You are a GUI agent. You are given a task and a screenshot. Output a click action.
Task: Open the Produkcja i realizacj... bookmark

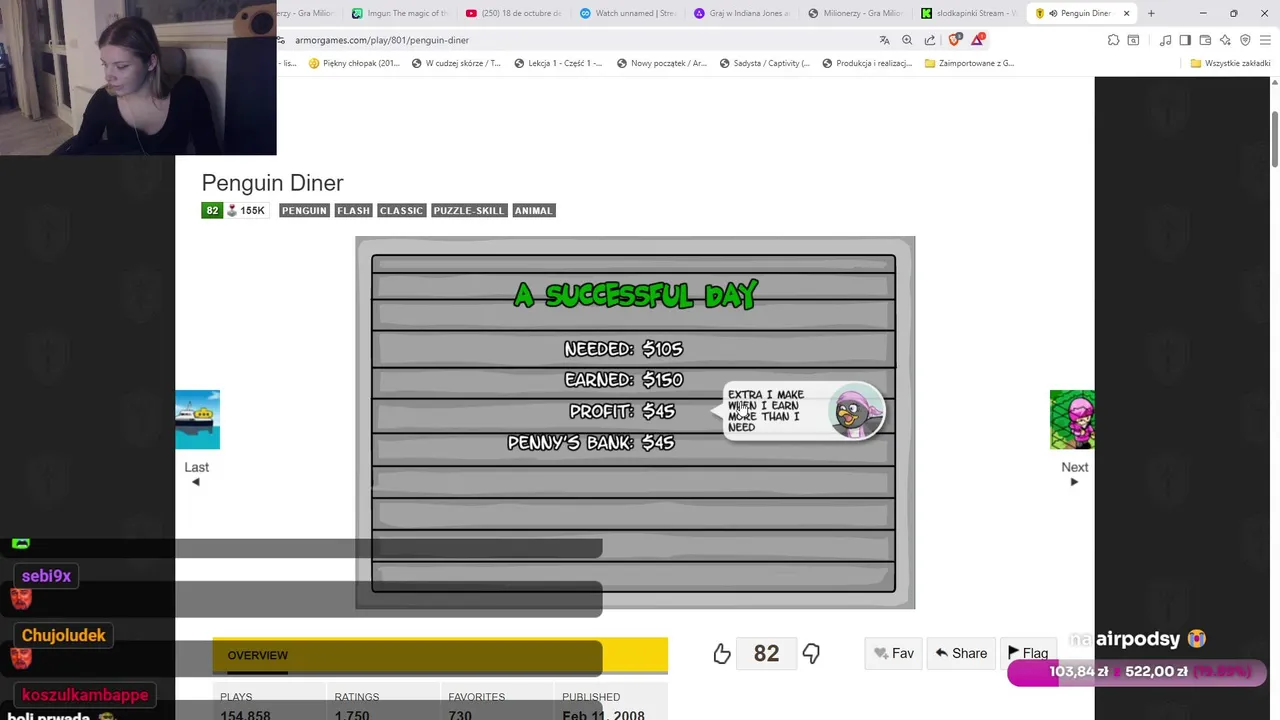click(867, 63)
